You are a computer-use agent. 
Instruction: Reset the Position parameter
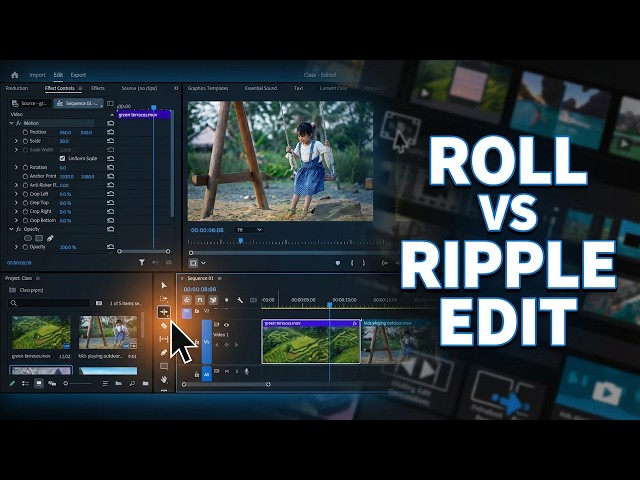(110, 132)
